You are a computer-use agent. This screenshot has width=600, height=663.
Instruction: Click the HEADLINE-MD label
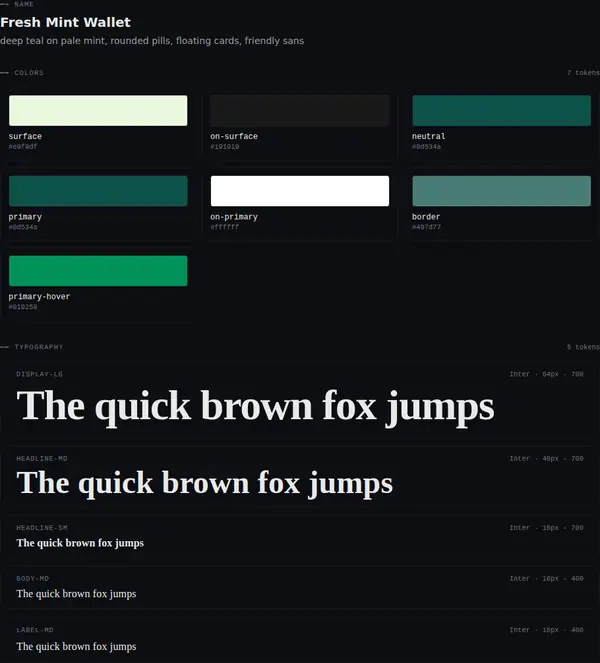[x=41, y=459]
